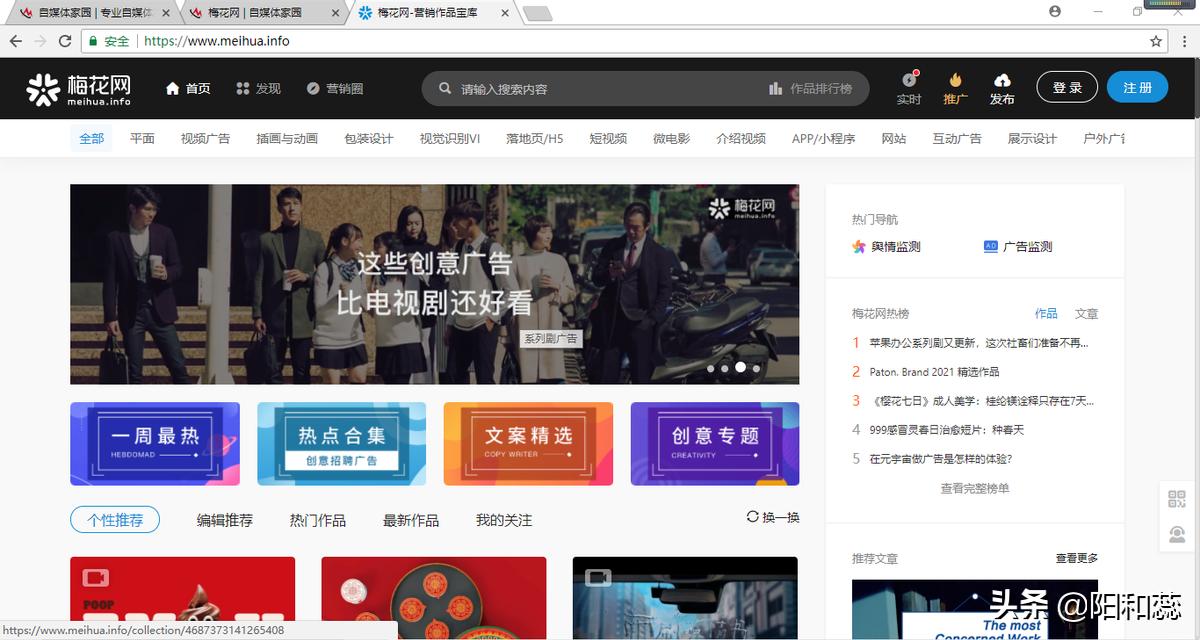
Task: Open the 营销圈 navigation menu
Action: pos(335,88)
